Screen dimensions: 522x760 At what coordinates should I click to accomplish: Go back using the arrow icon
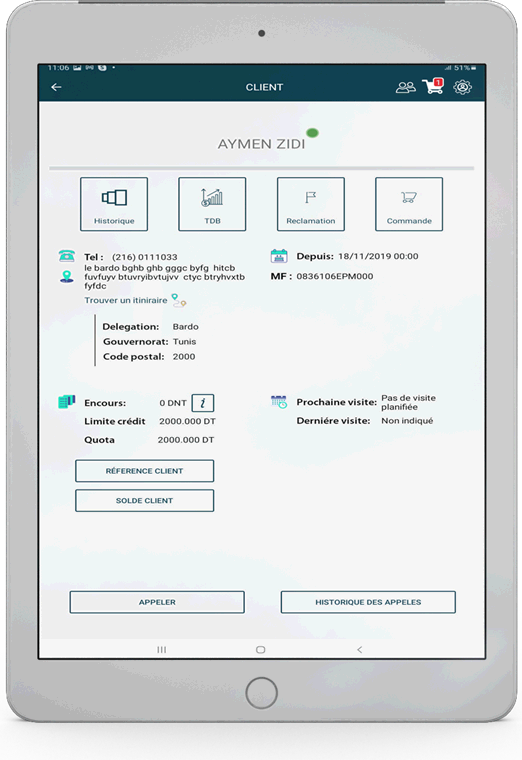click(x=56, y=87)
